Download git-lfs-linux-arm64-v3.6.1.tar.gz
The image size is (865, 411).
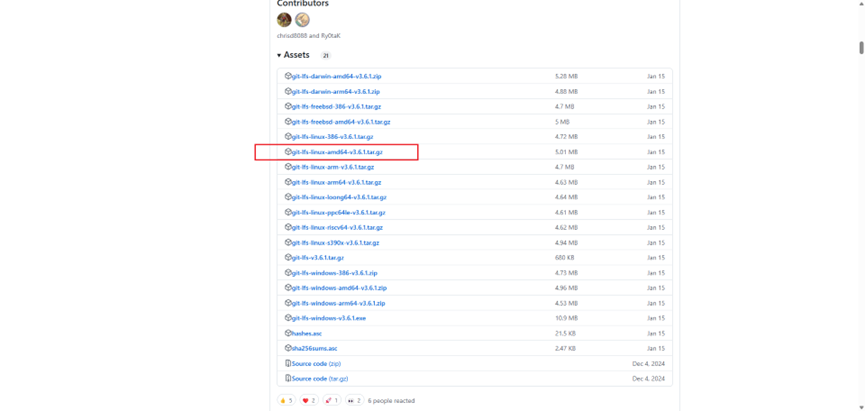click(x=337, y=182)
